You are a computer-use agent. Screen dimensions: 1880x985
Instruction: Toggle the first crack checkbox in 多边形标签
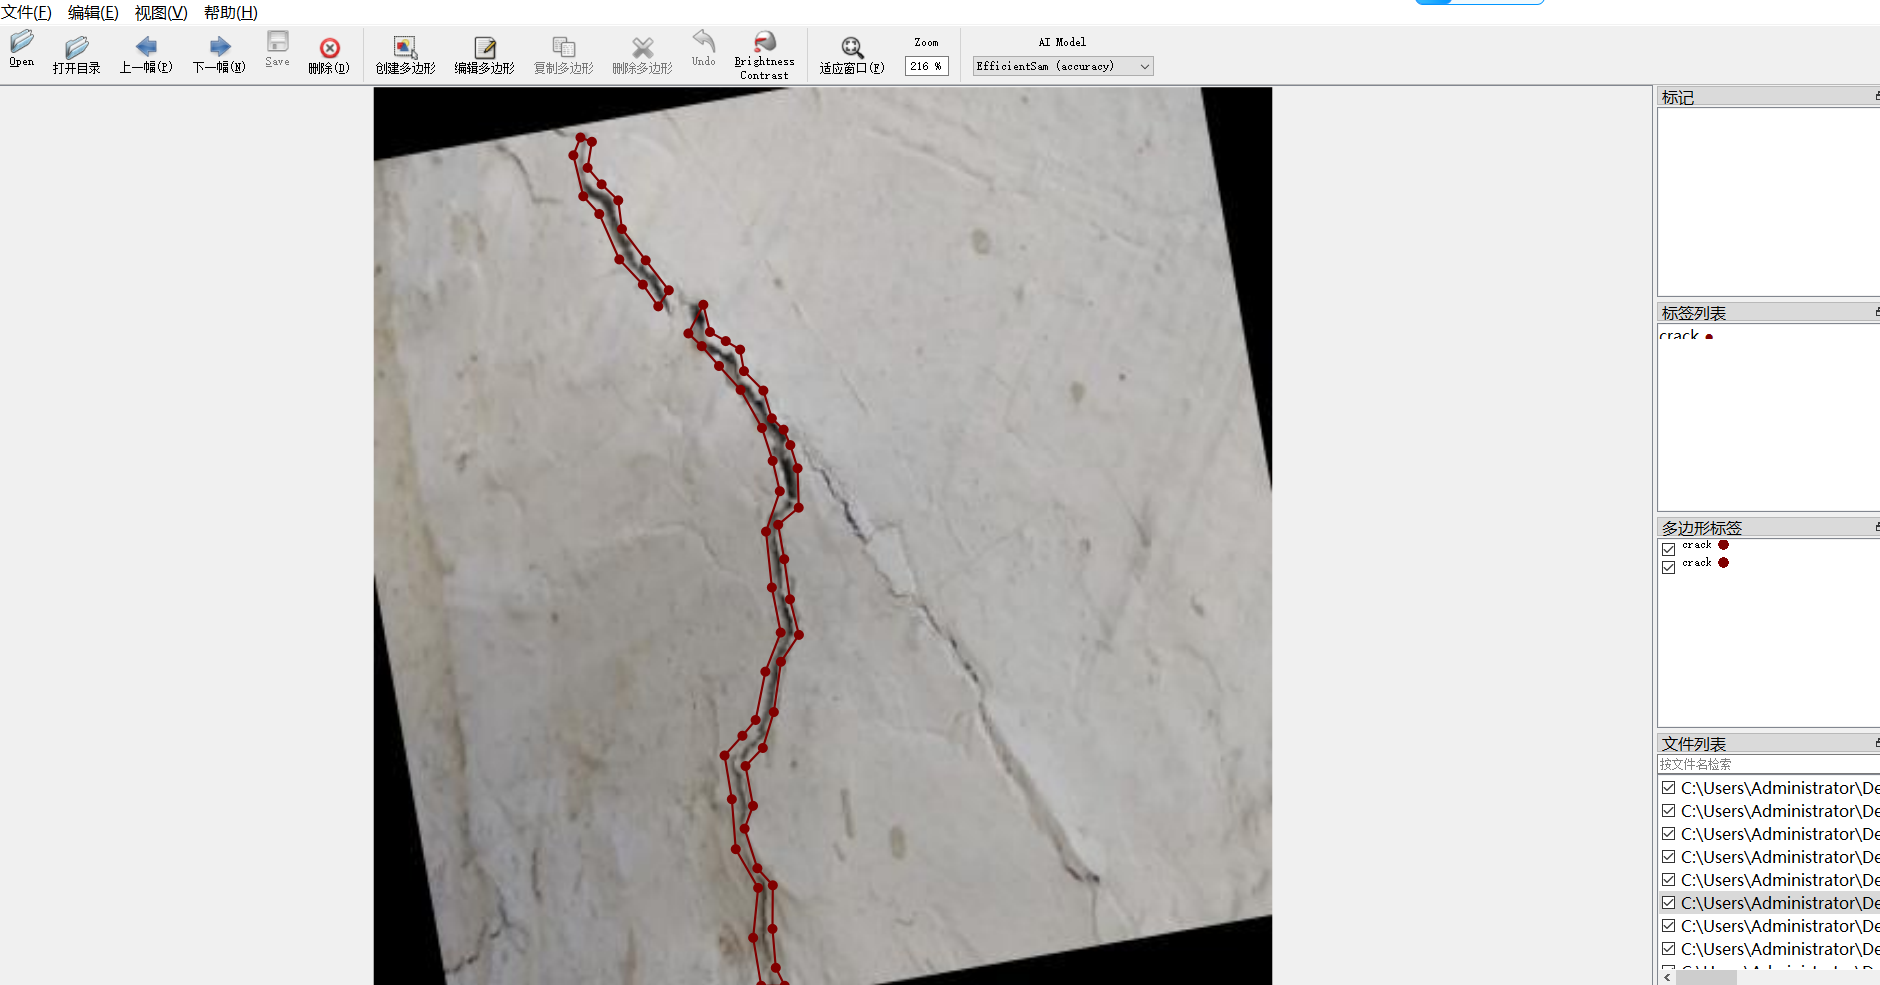click(x=1668, y=549)
